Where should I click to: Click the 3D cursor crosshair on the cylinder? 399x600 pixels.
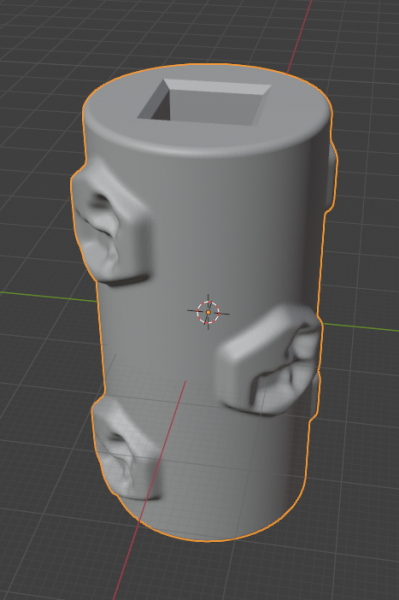pos(208,312)
